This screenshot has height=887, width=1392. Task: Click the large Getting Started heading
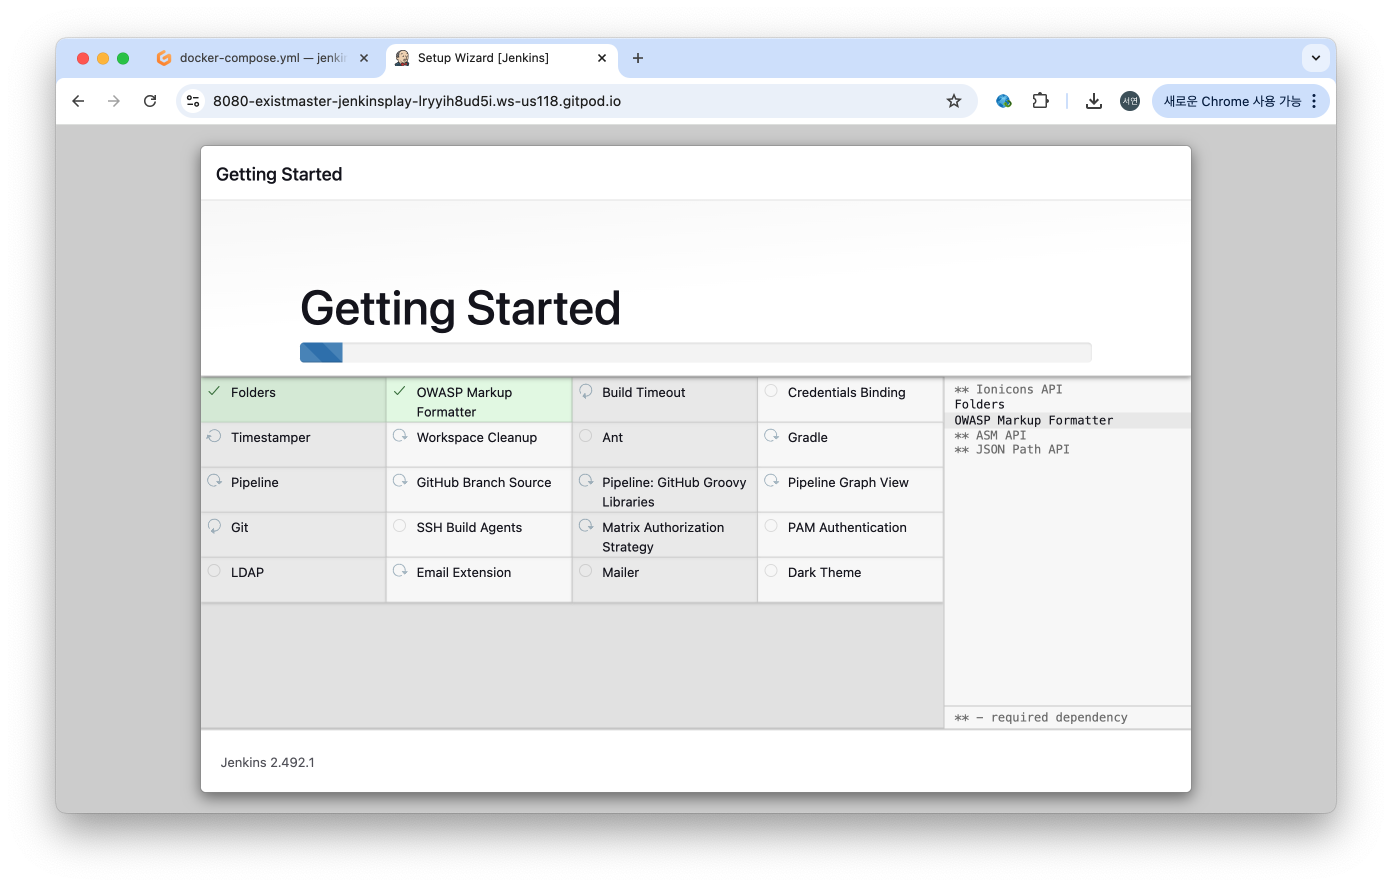click(x=460, y=308)
